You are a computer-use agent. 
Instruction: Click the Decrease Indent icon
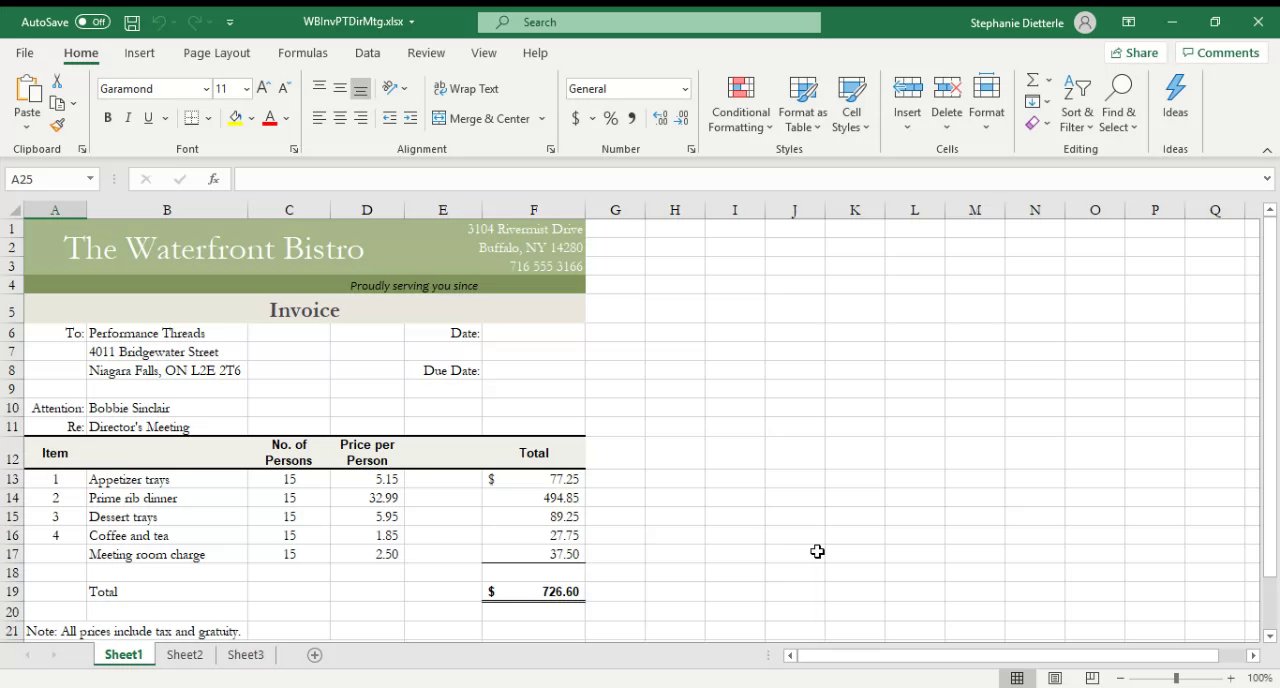389,118
